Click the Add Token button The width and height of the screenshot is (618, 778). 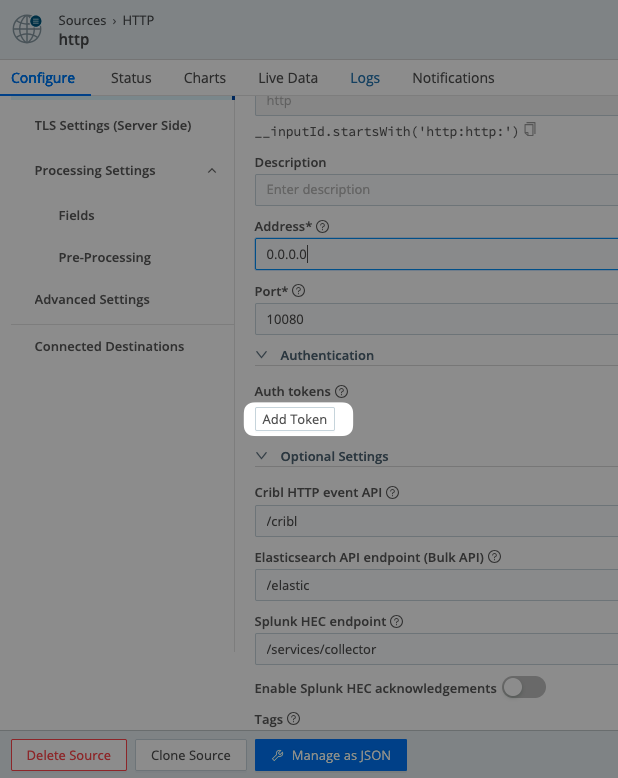coord(294,420)
